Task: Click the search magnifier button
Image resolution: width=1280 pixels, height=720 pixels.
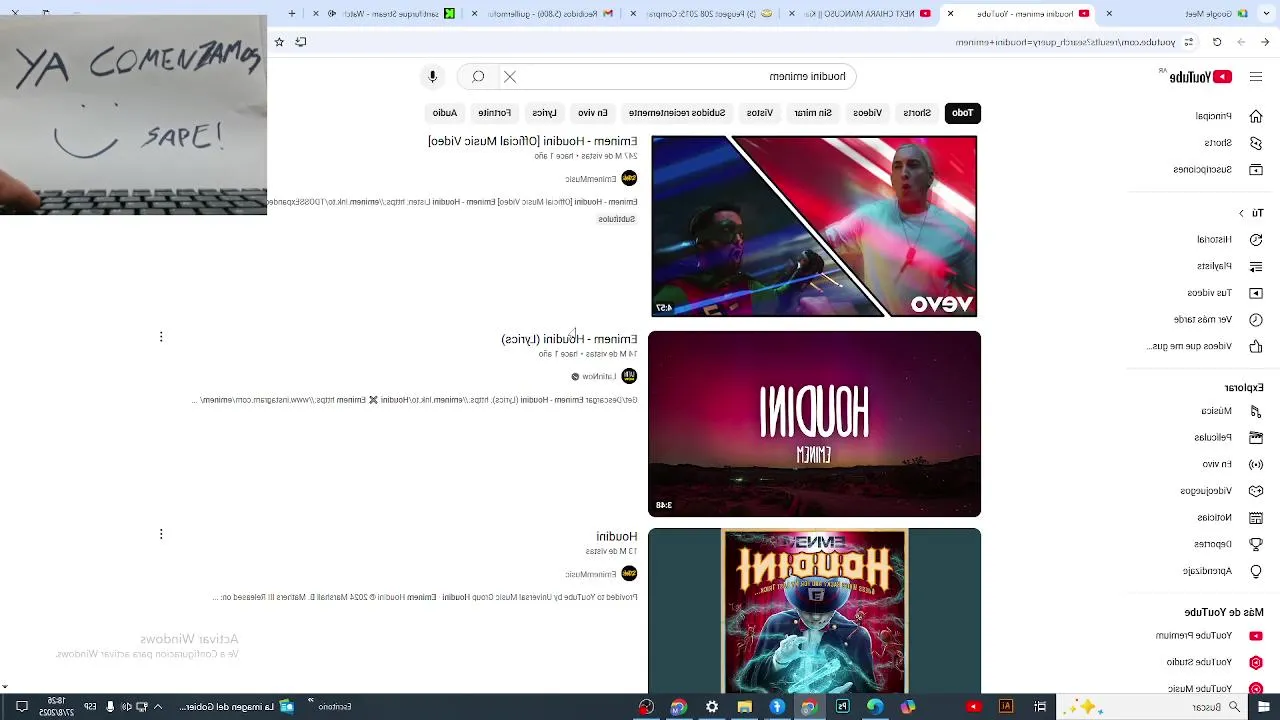Action: coord(478,77)
